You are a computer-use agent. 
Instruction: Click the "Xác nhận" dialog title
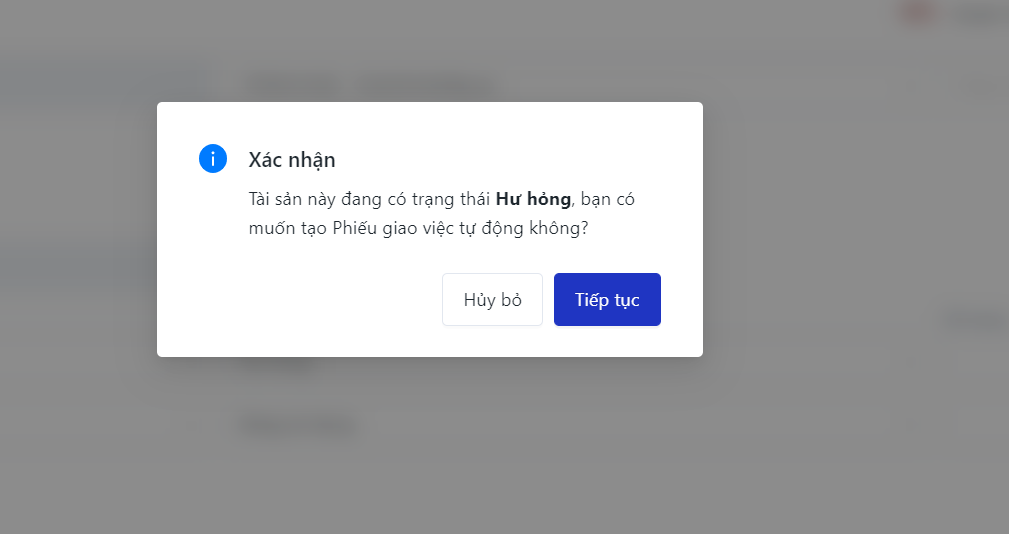[x=292, y=160]
